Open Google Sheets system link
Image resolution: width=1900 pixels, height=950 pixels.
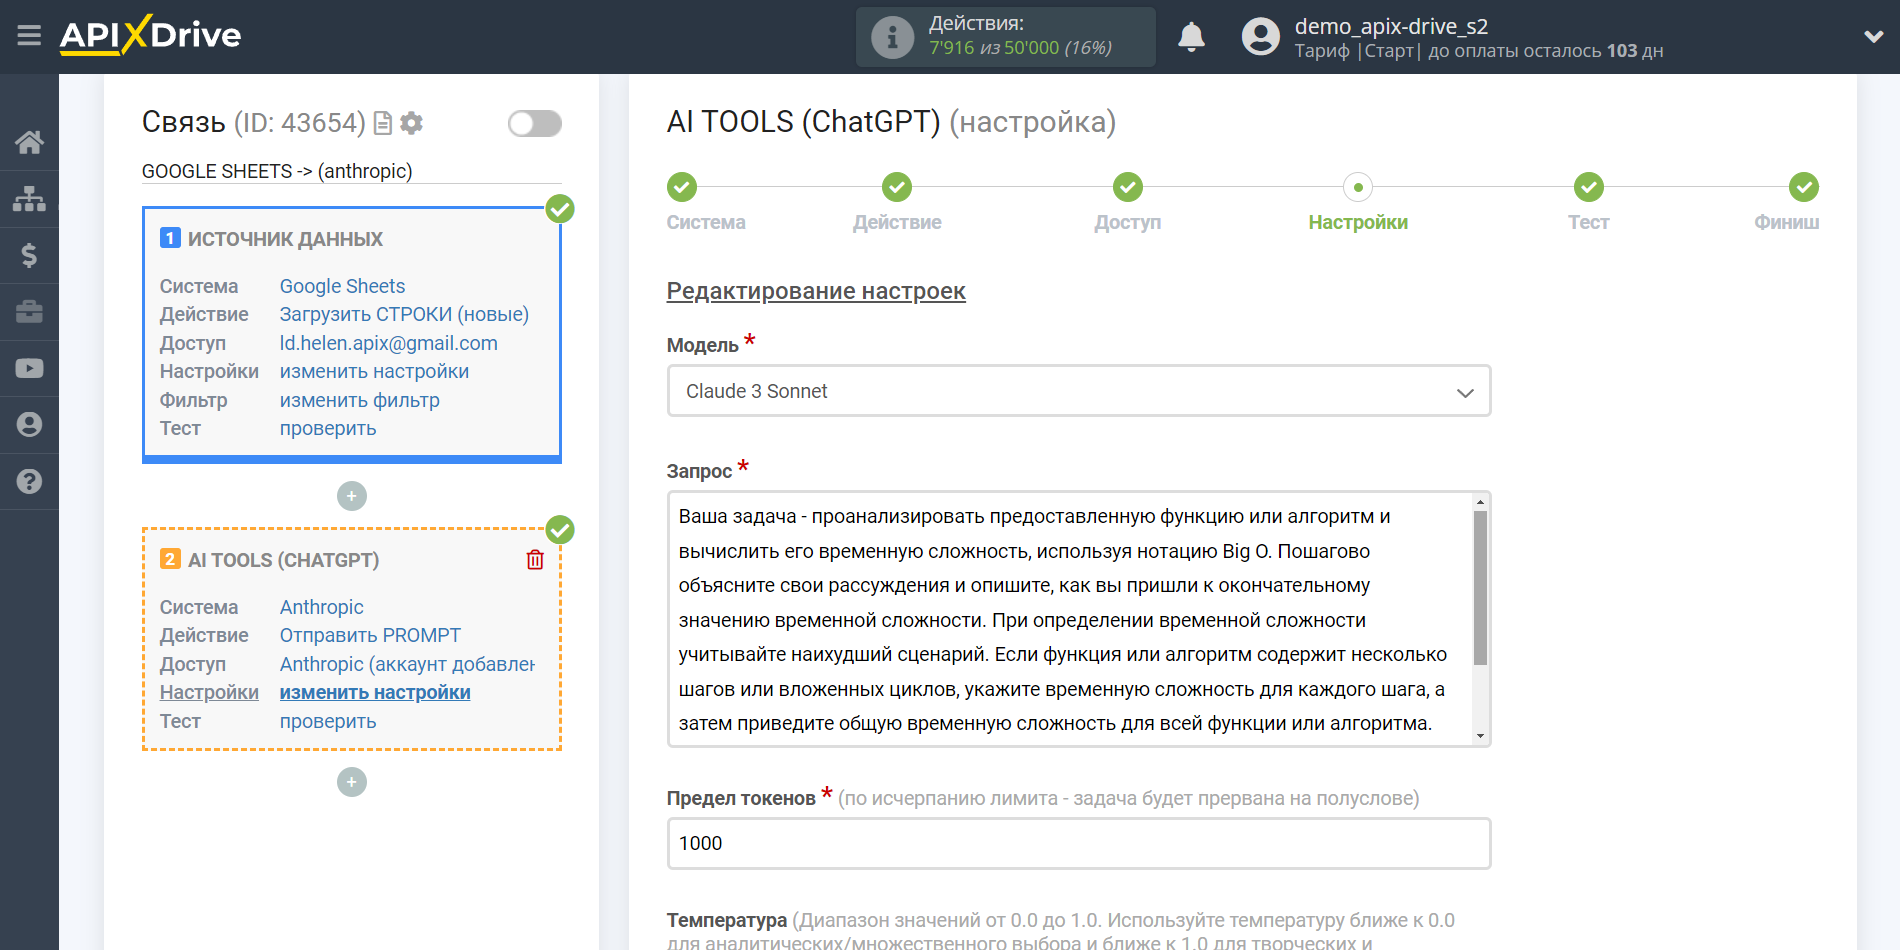tap(342, 286)
